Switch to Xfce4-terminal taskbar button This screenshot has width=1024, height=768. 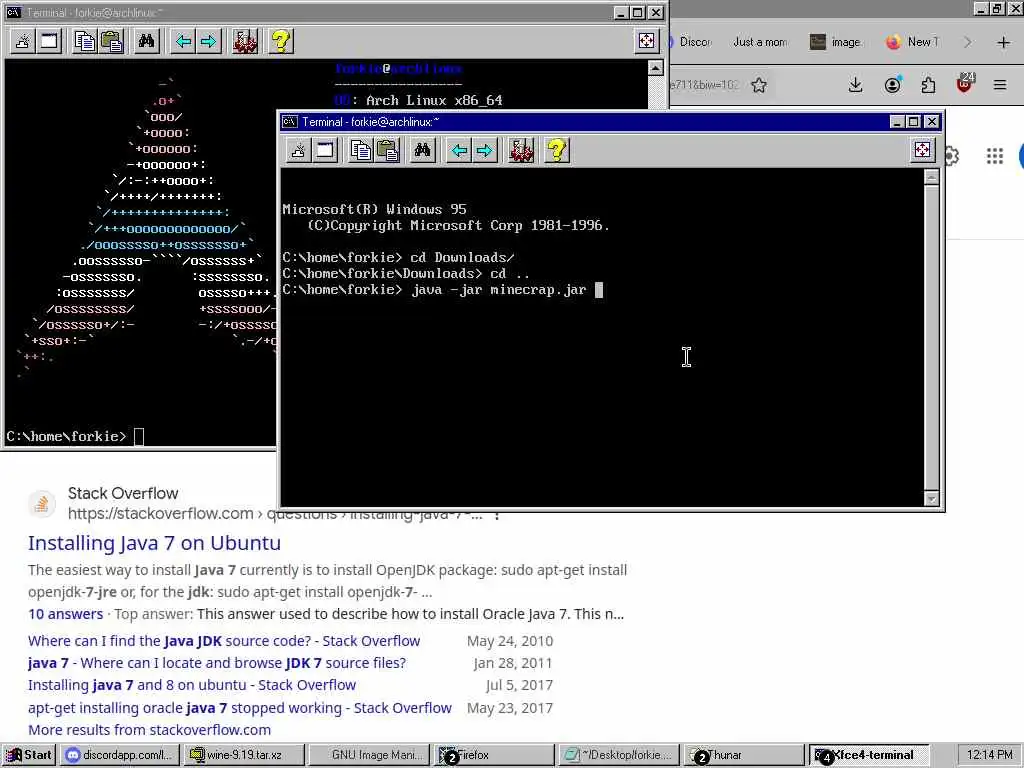click(x=869, y=755)
